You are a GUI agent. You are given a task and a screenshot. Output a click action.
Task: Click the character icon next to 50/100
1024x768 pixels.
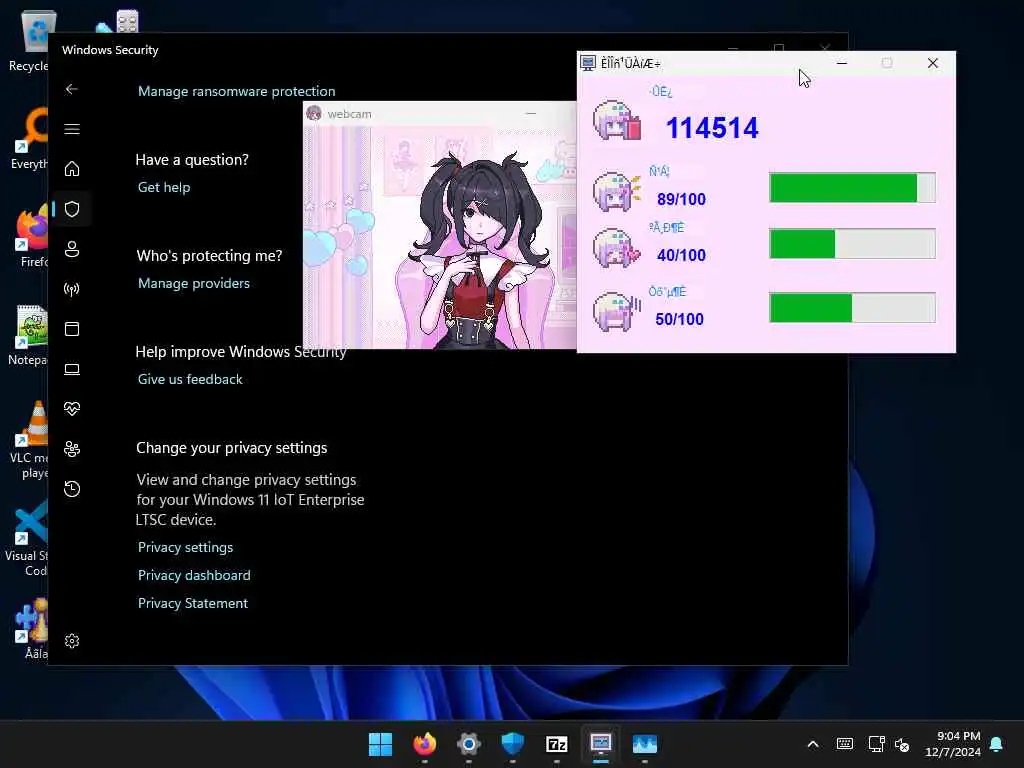(x=616, y=312)
